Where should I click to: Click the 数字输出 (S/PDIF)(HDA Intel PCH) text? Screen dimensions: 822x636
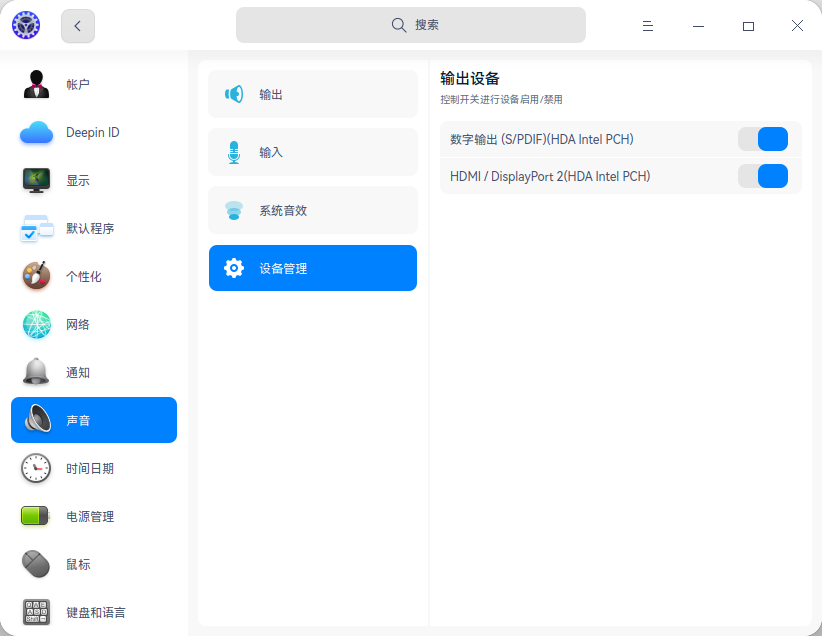pos(542,139)
